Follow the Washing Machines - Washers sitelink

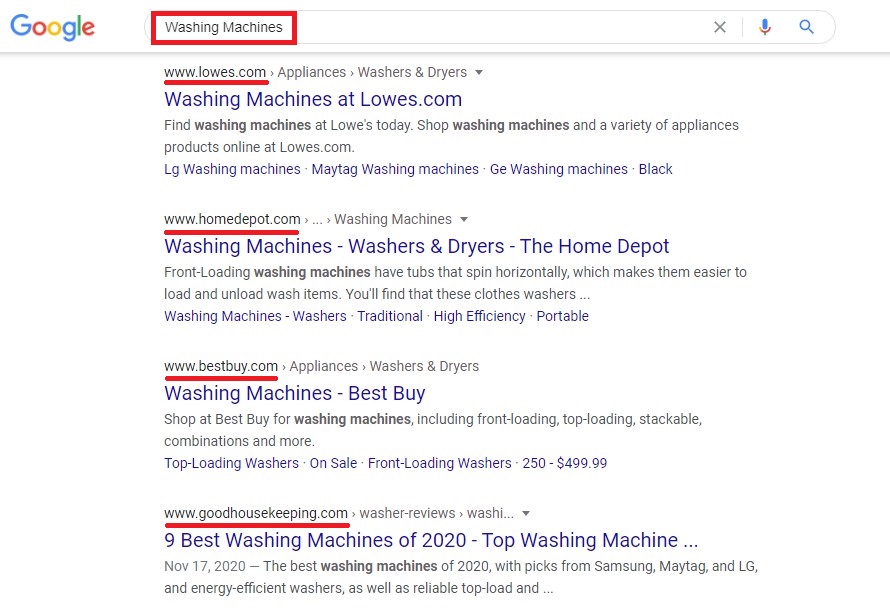255,316
